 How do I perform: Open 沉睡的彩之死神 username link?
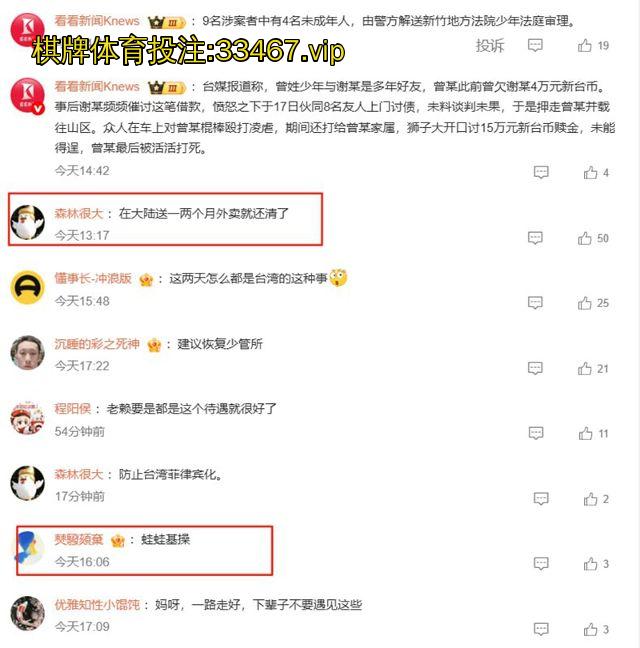97,343
